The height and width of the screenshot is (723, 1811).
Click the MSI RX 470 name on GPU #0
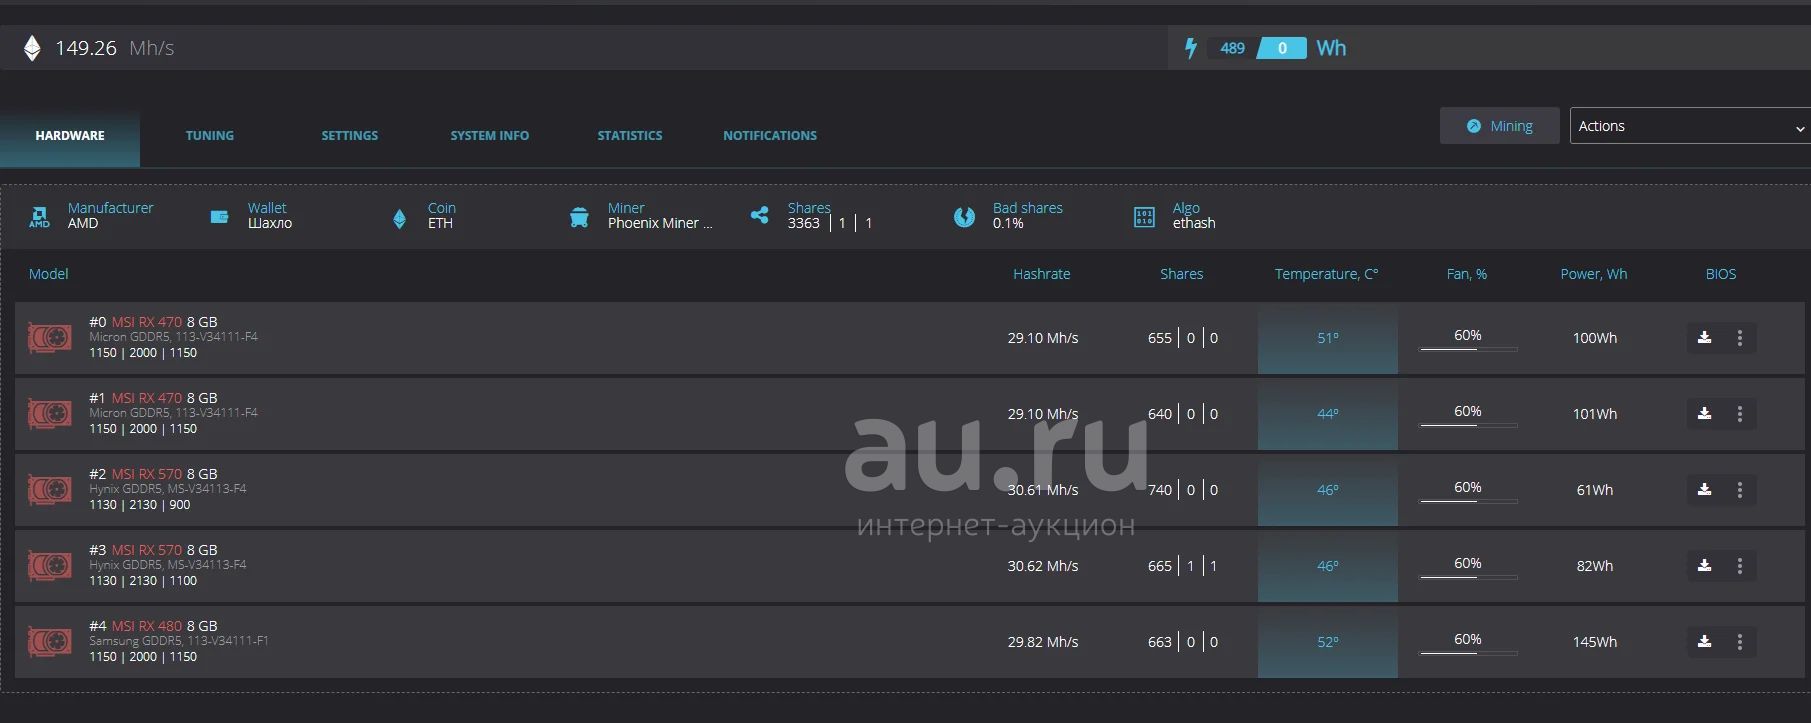pyautogui.click(x=147, y=322)
